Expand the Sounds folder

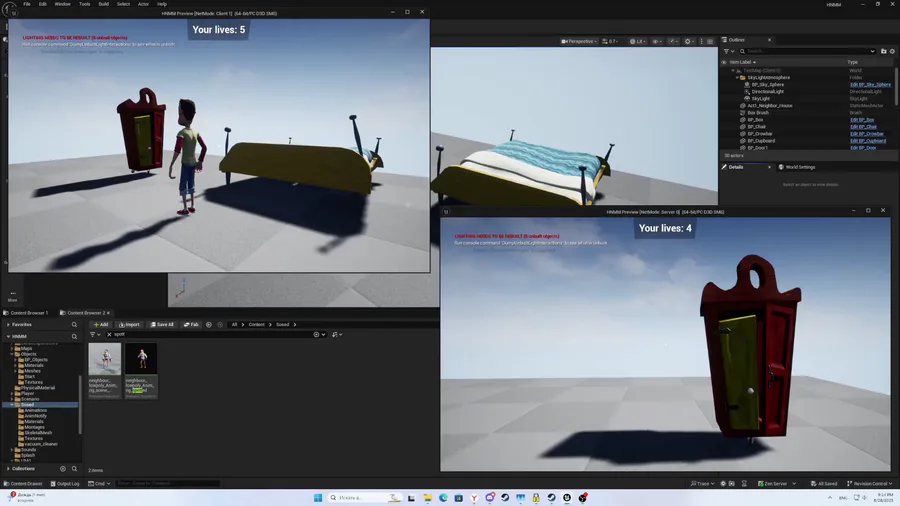click(11, 450)
